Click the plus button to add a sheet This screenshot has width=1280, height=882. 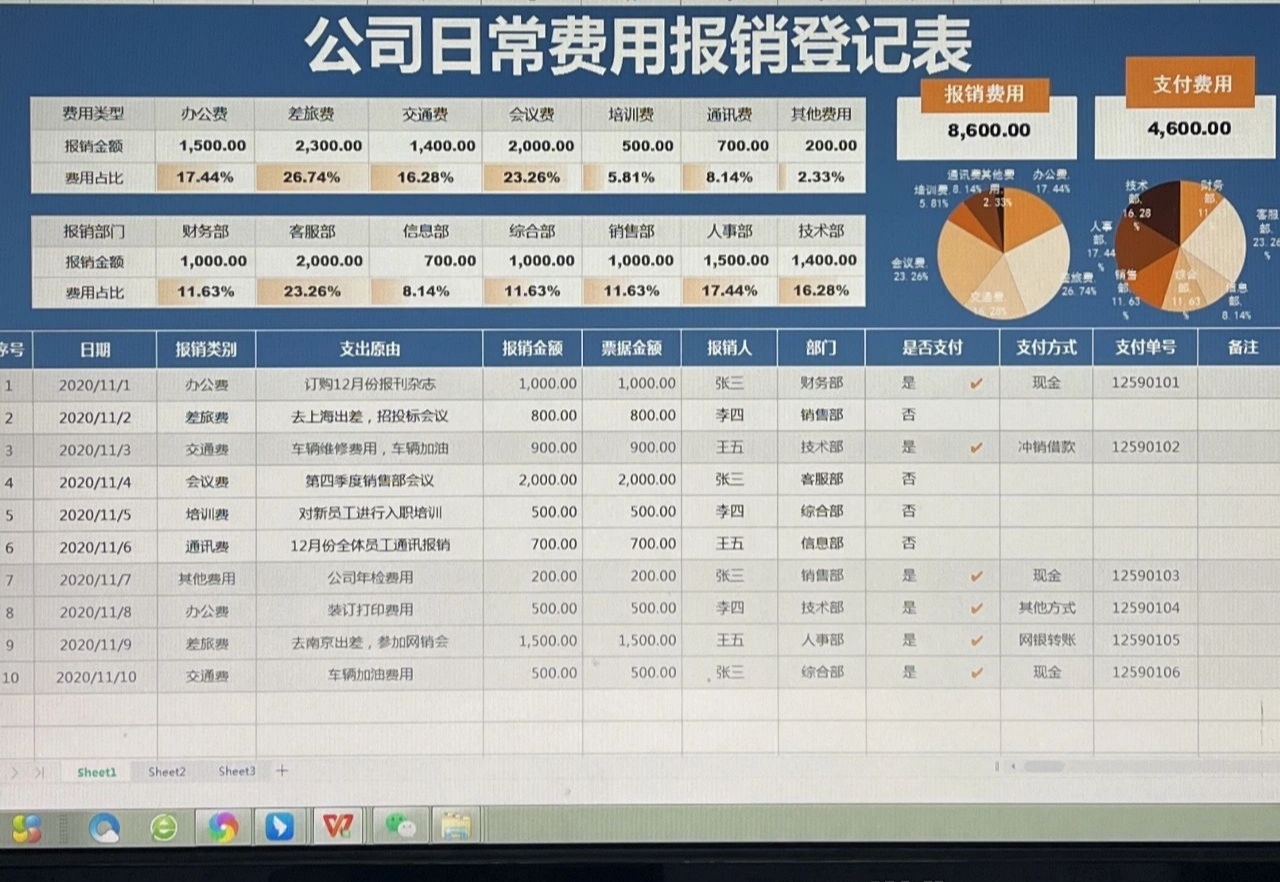pos(281,770)
